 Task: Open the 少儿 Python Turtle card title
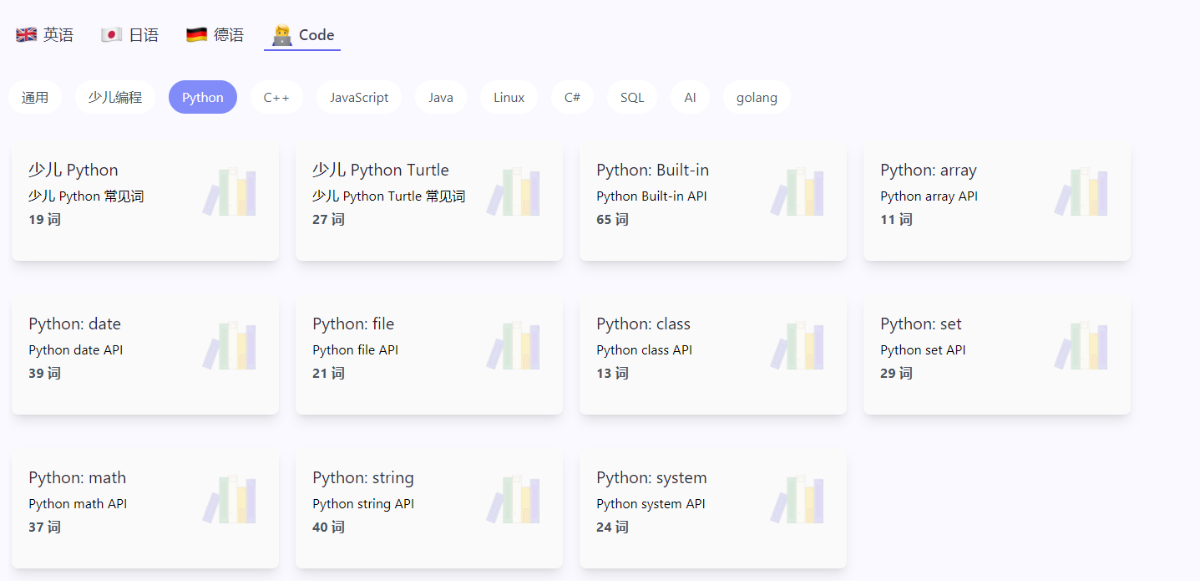[x=380, y=170]
